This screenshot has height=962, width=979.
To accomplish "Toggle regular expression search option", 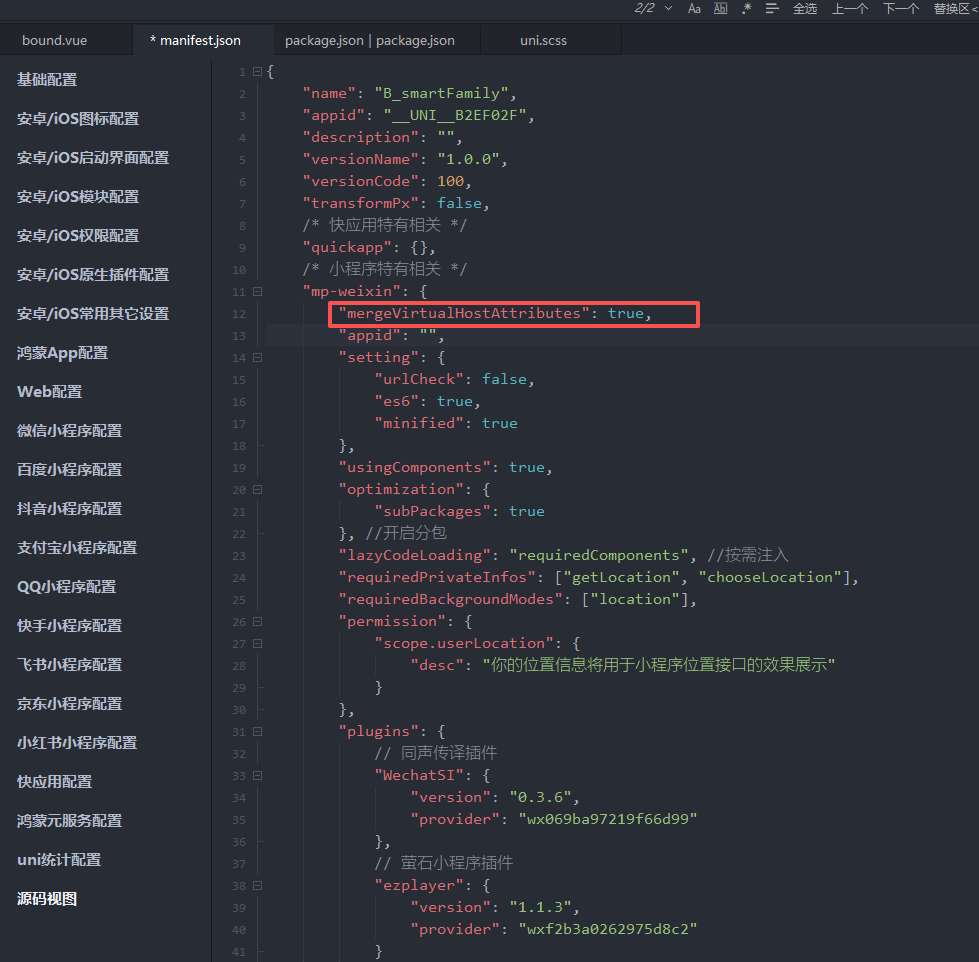I will (x=746, y=8).
